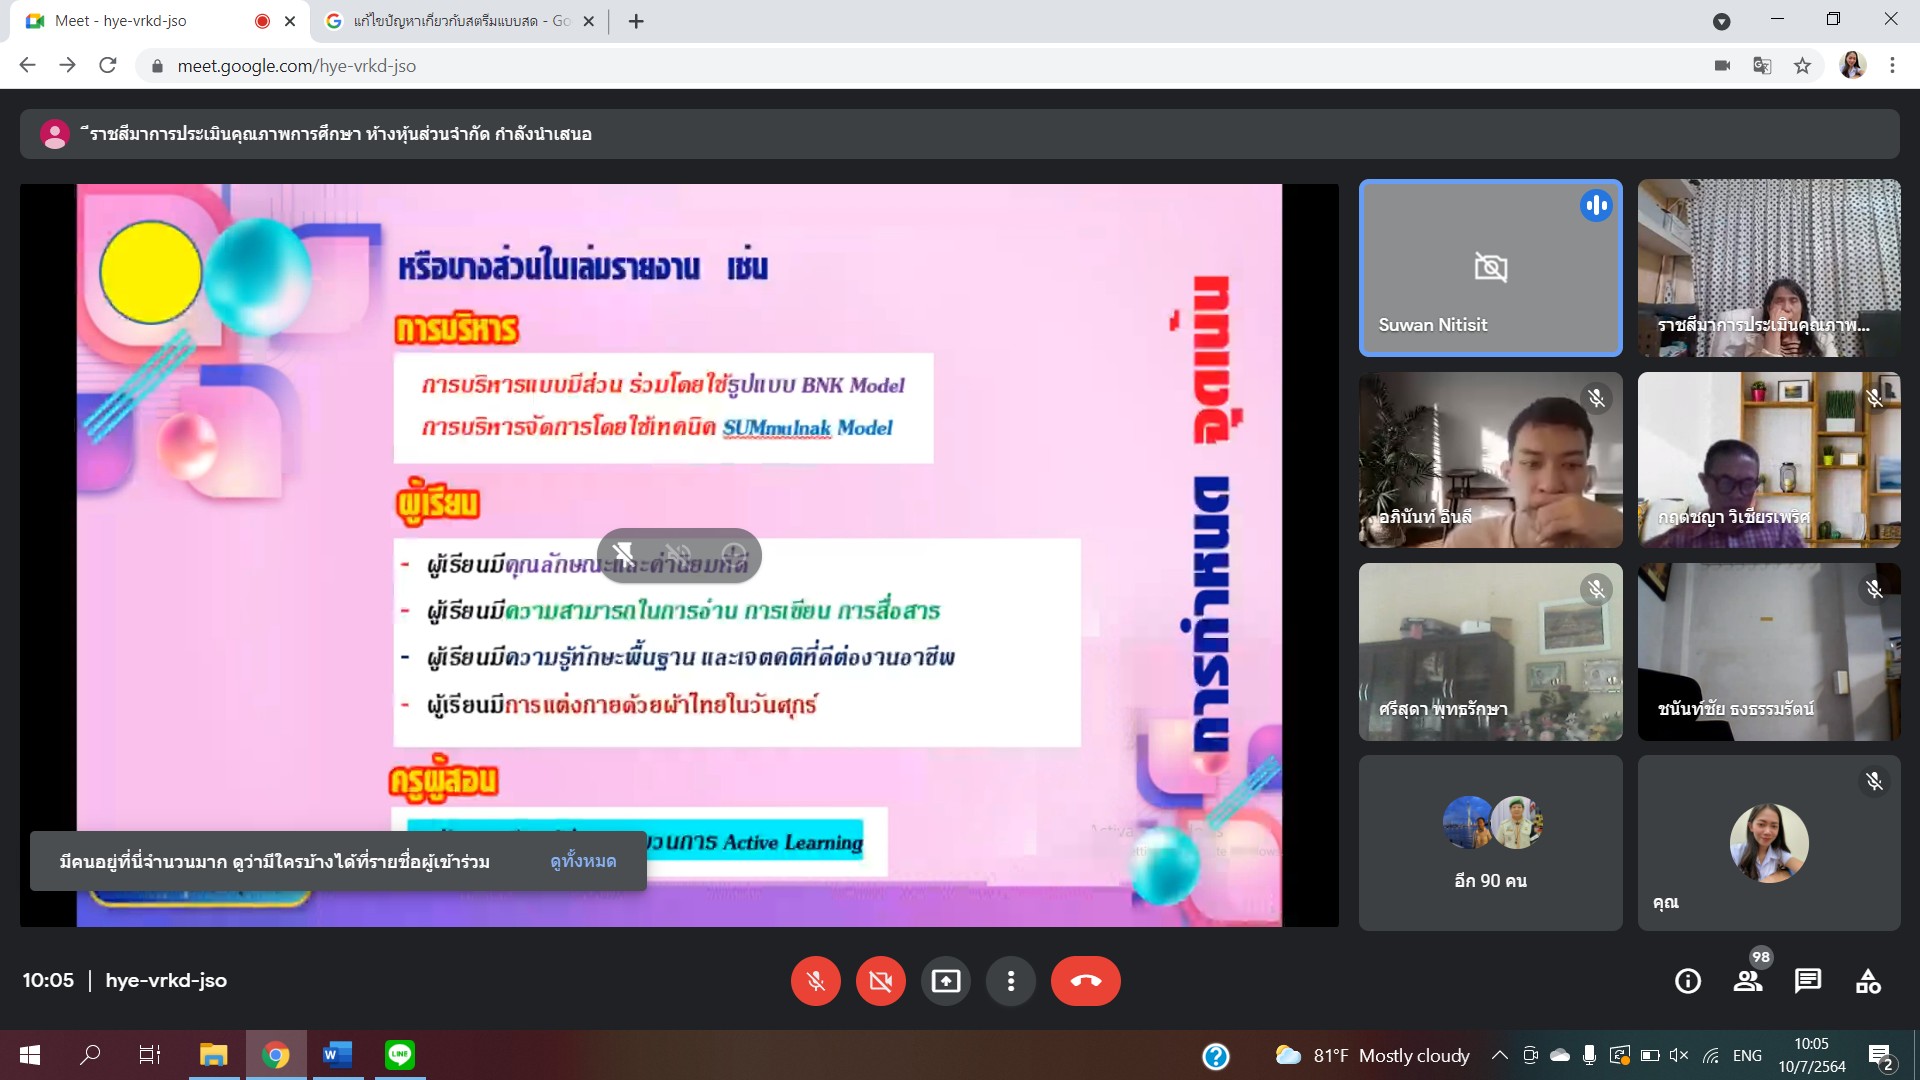Open the more options three-dot menu

[x=1011, y=981]
